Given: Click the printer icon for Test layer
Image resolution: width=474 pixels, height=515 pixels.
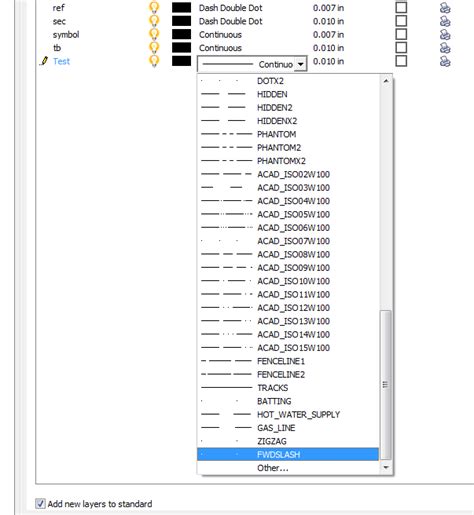Looking at the screenshot, I should [x=445, y=61].
